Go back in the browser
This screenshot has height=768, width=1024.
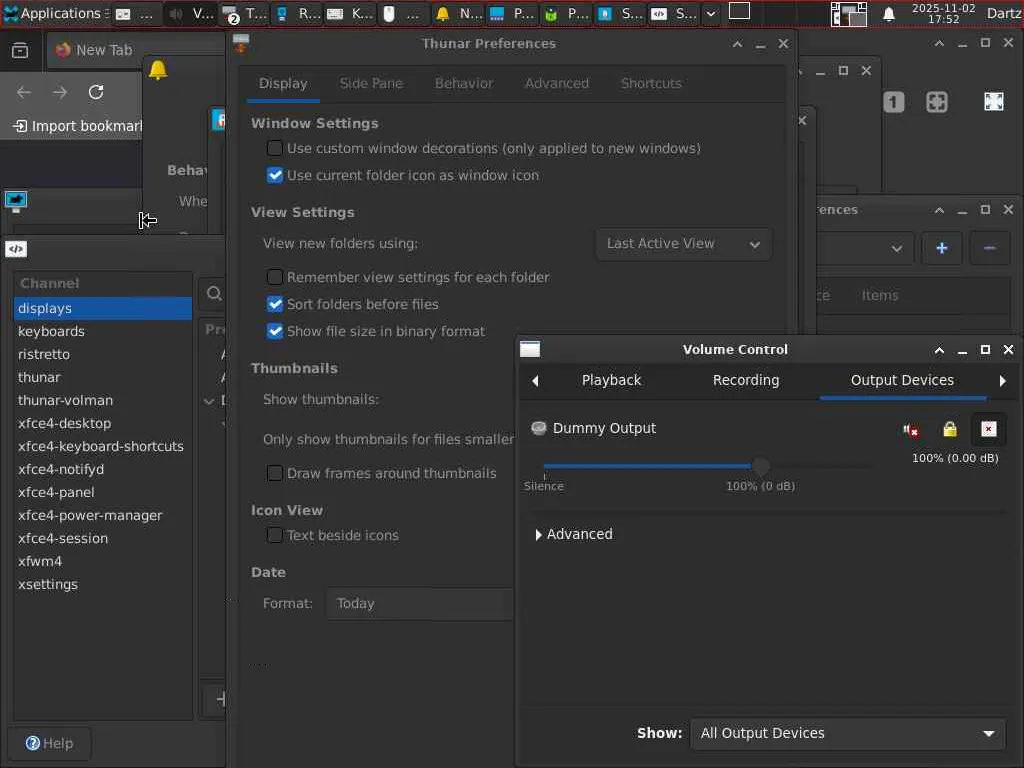[24, 92]
